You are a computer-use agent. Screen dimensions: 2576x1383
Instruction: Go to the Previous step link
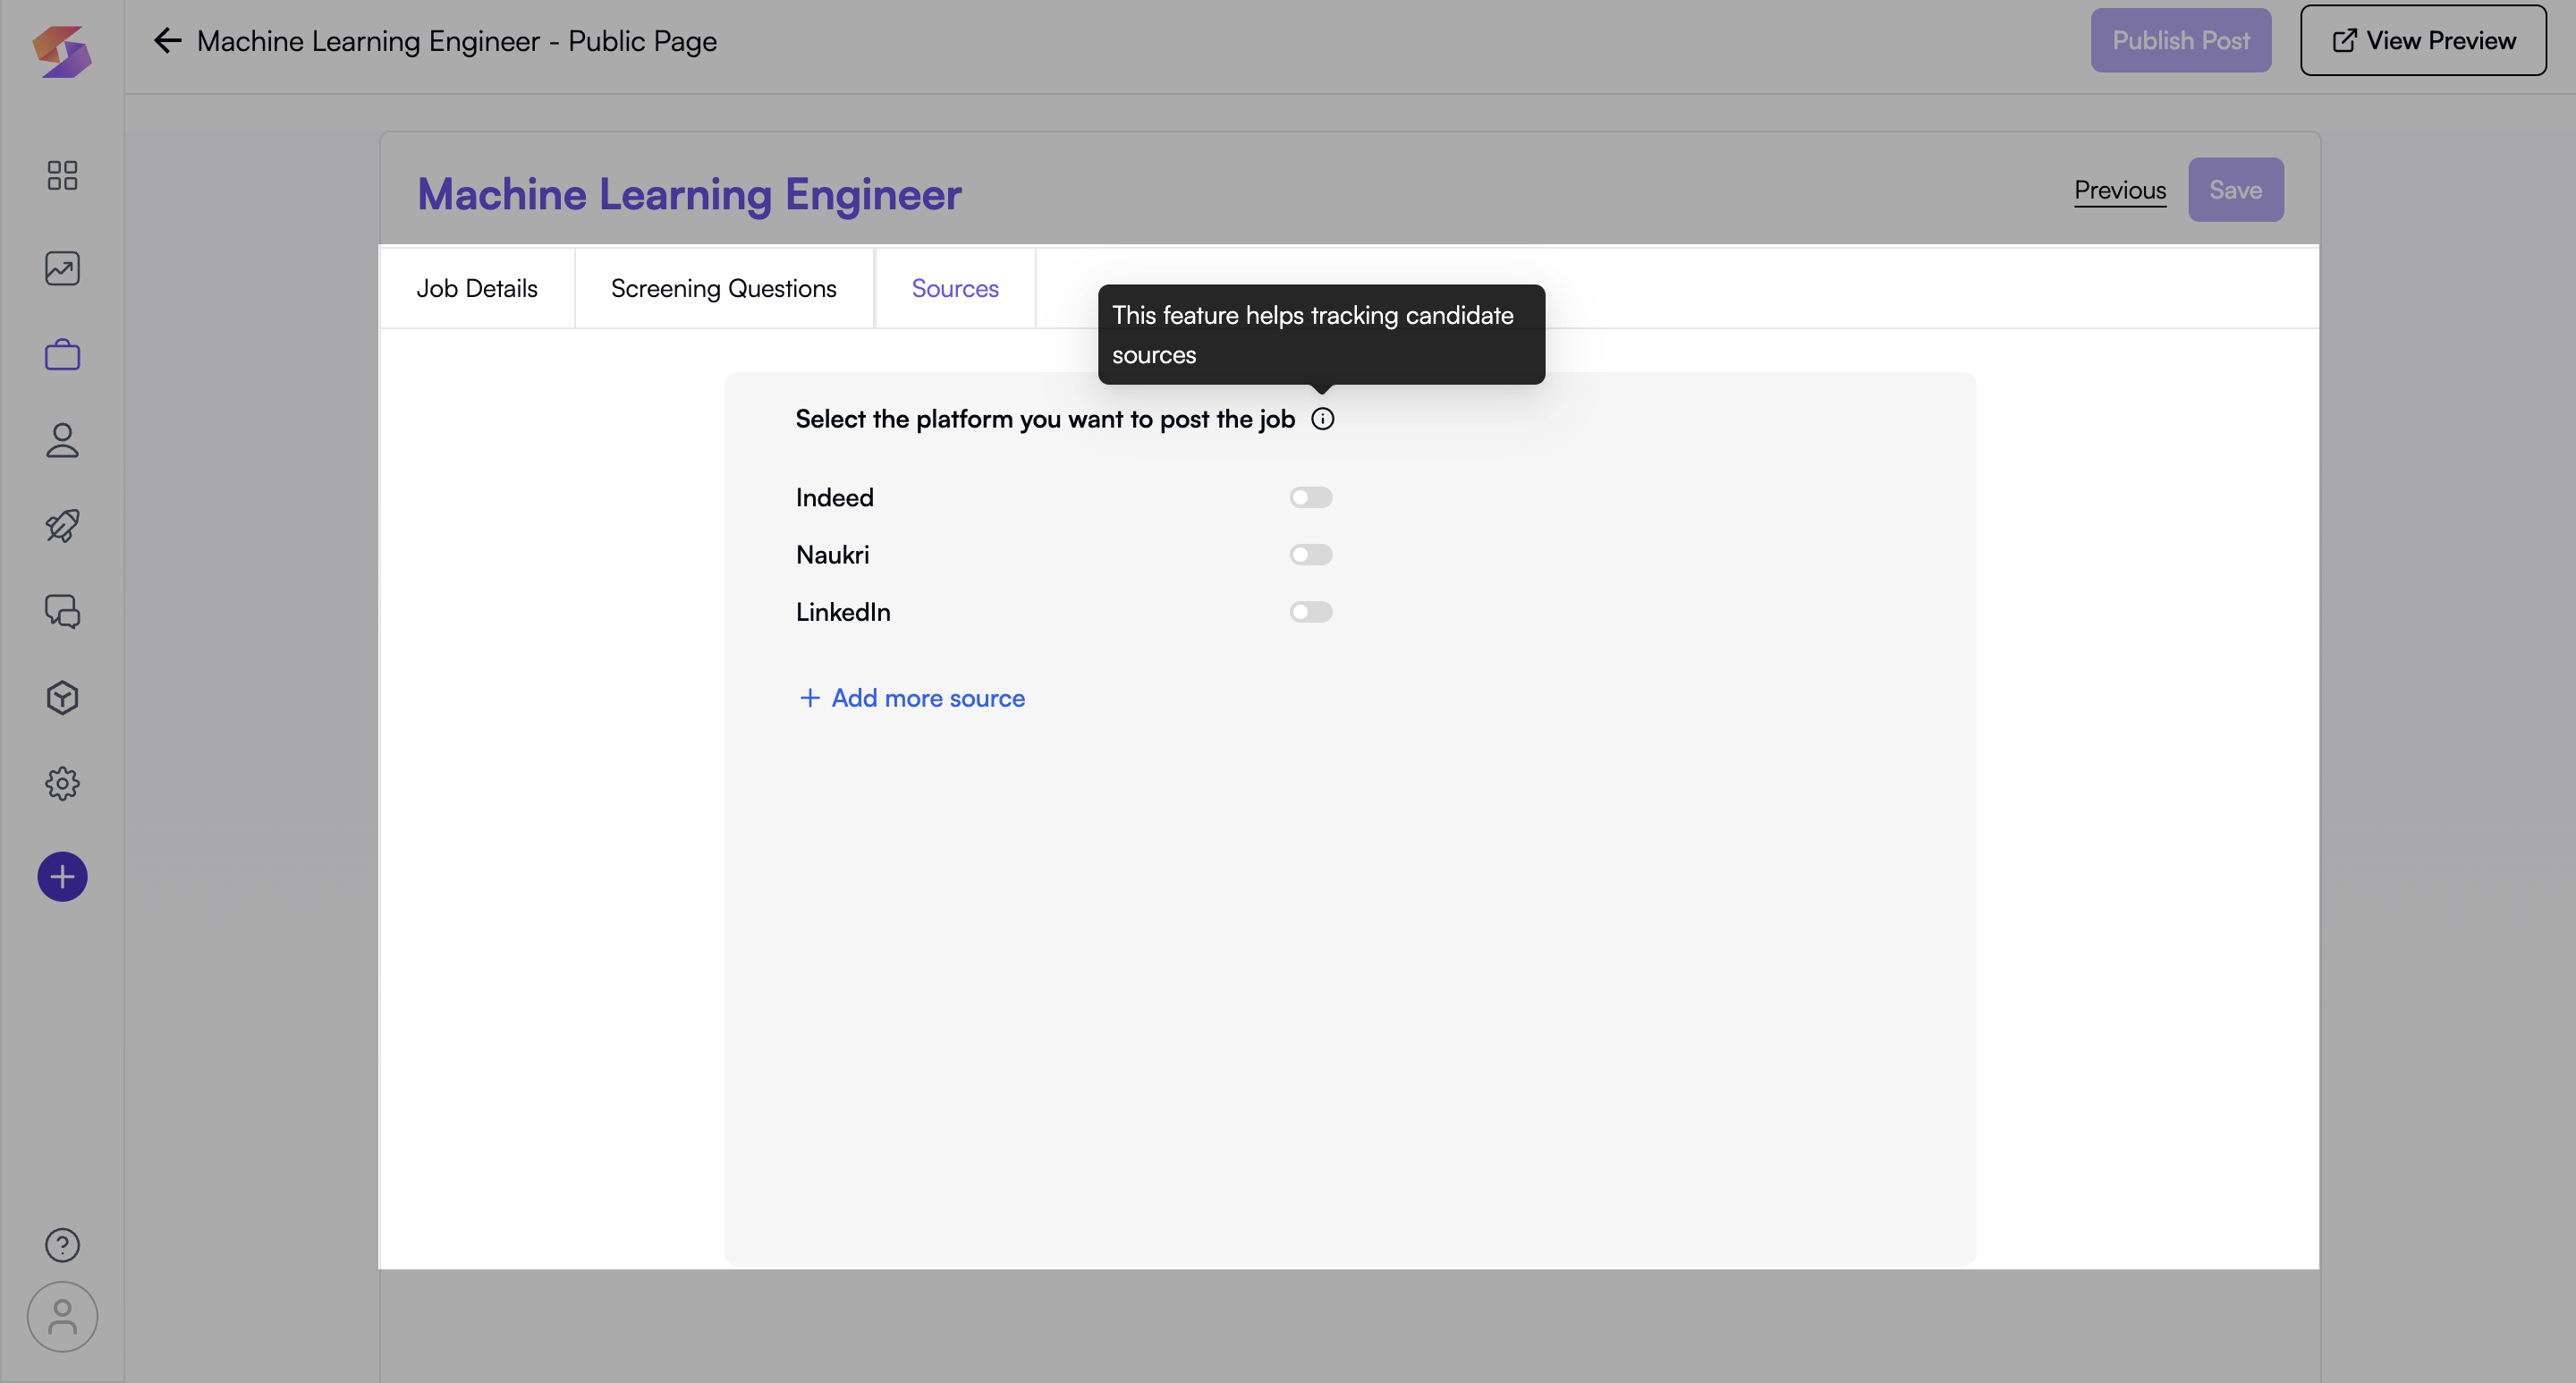click(2120, 190)
